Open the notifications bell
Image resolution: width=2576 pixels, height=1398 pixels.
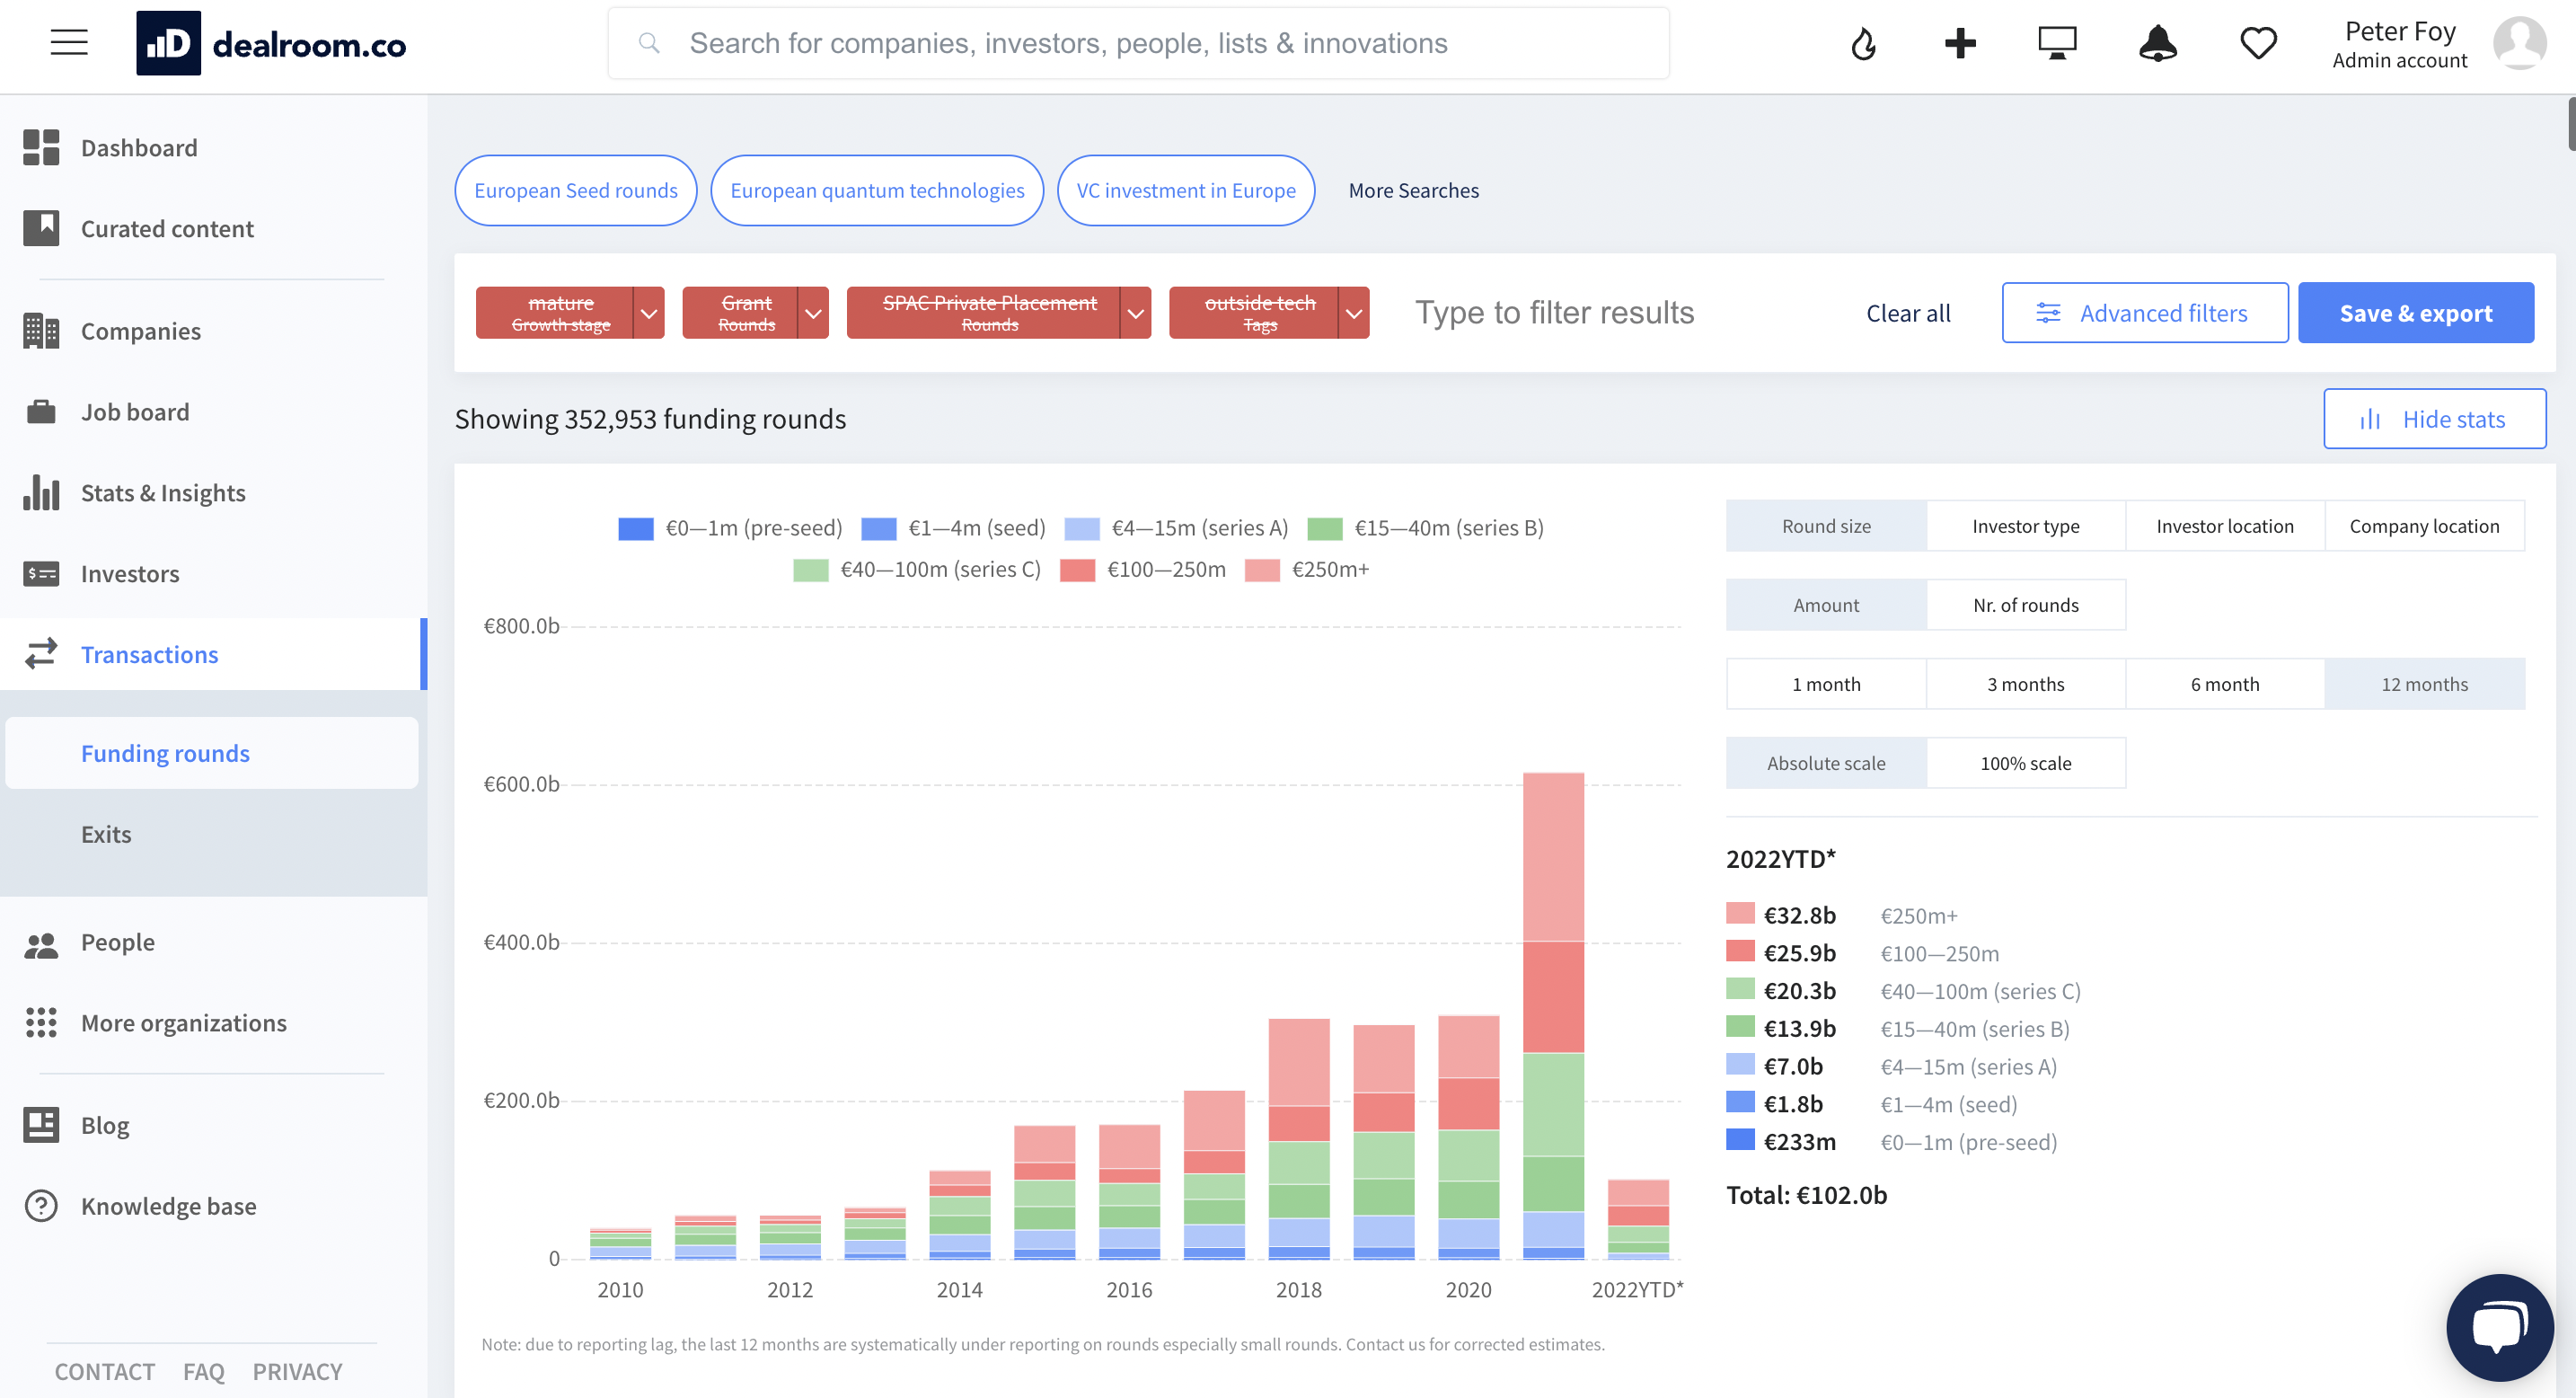(x=2157, y=42)
